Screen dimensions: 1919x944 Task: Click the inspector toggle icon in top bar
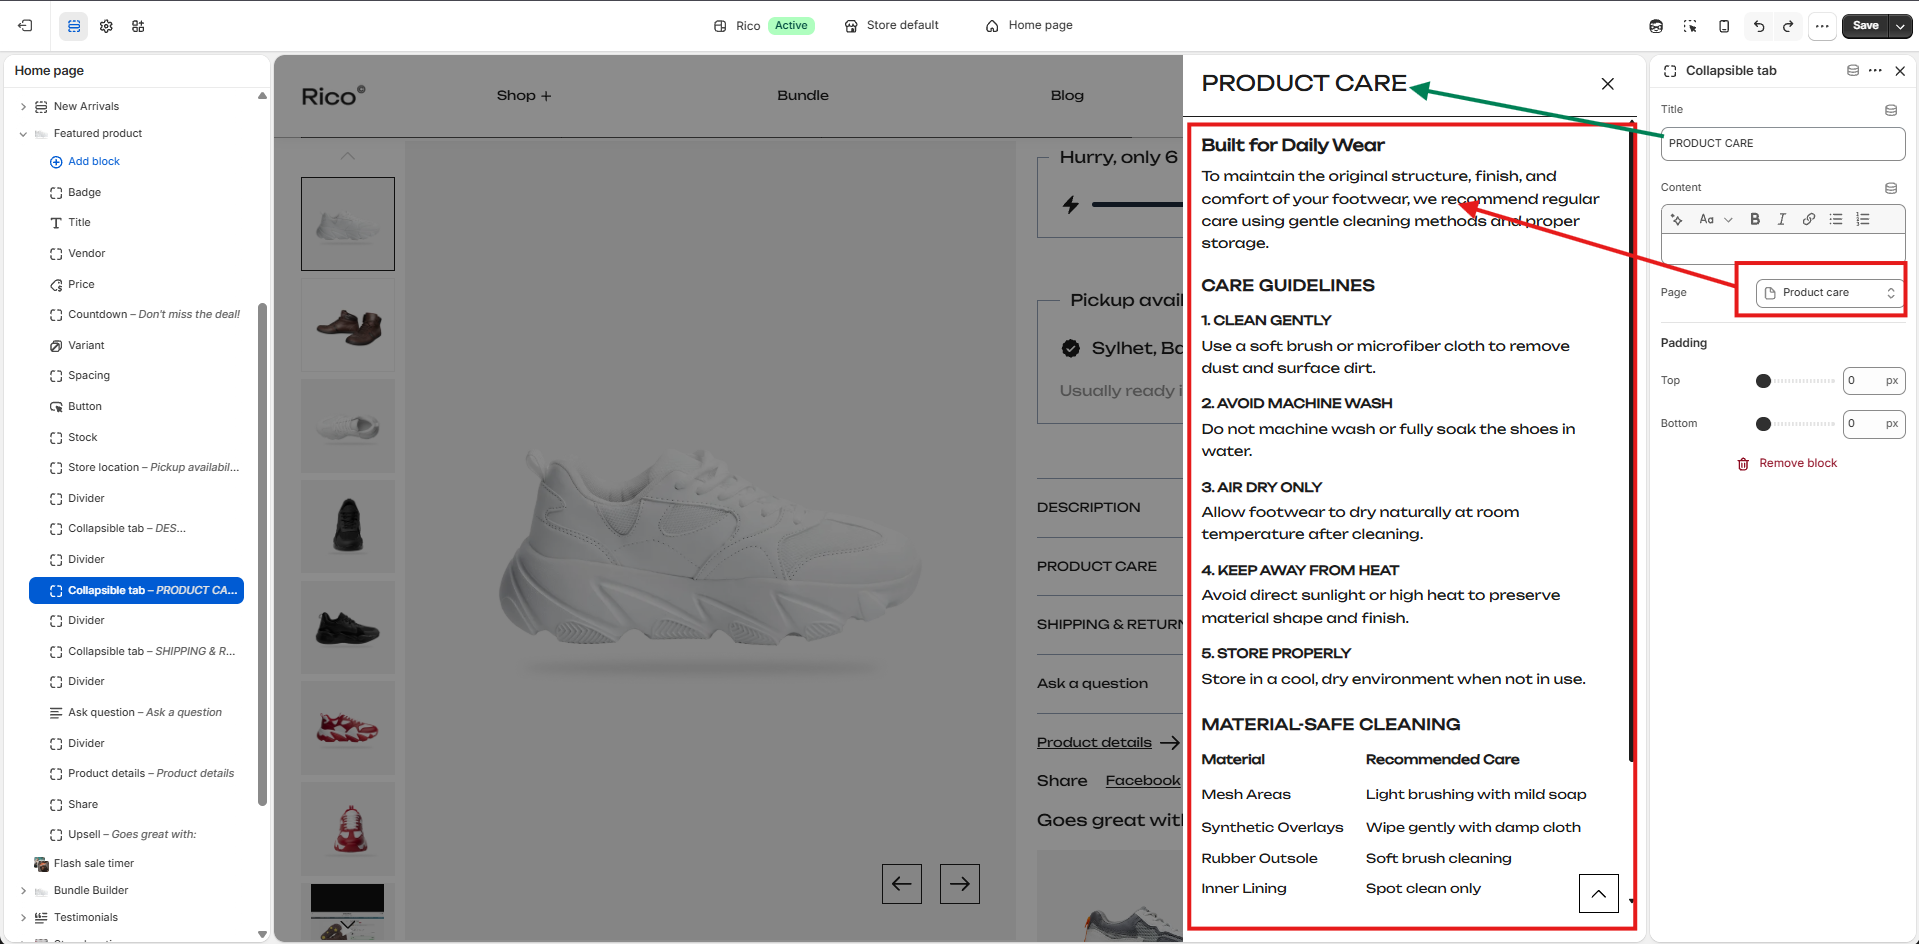(x=1690, y=26)
